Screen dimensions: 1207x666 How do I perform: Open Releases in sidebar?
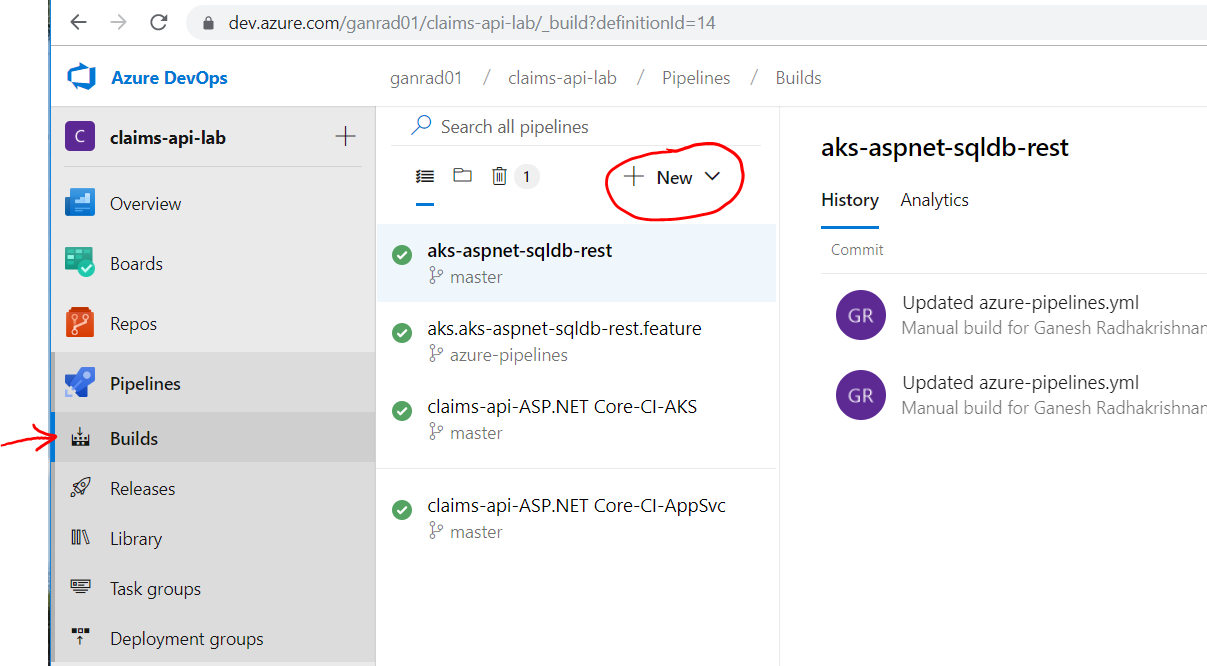[213, 488]
